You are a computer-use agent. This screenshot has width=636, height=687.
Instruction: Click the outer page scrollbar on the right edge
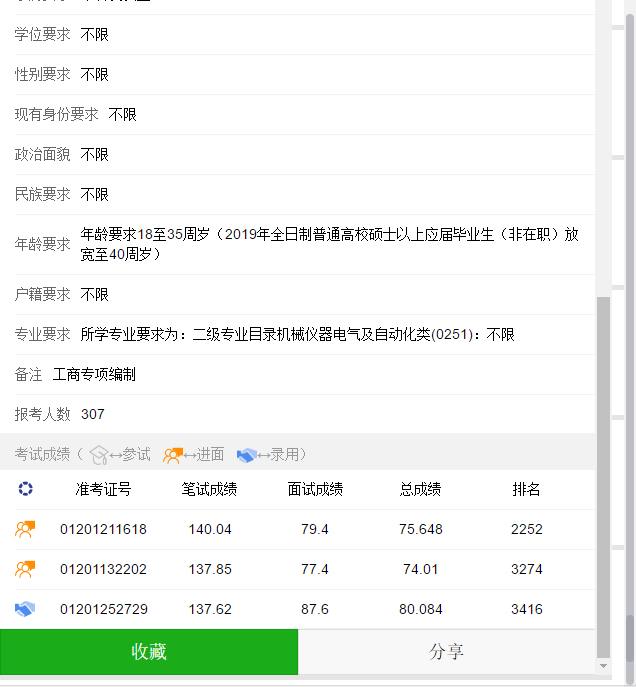tap(631, 344)
